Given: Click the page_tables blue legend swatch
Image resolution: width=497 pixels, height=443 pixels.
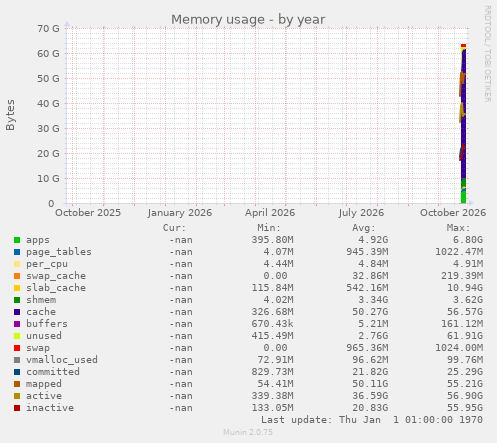Looking at the screenshot, I should (17, 252).
